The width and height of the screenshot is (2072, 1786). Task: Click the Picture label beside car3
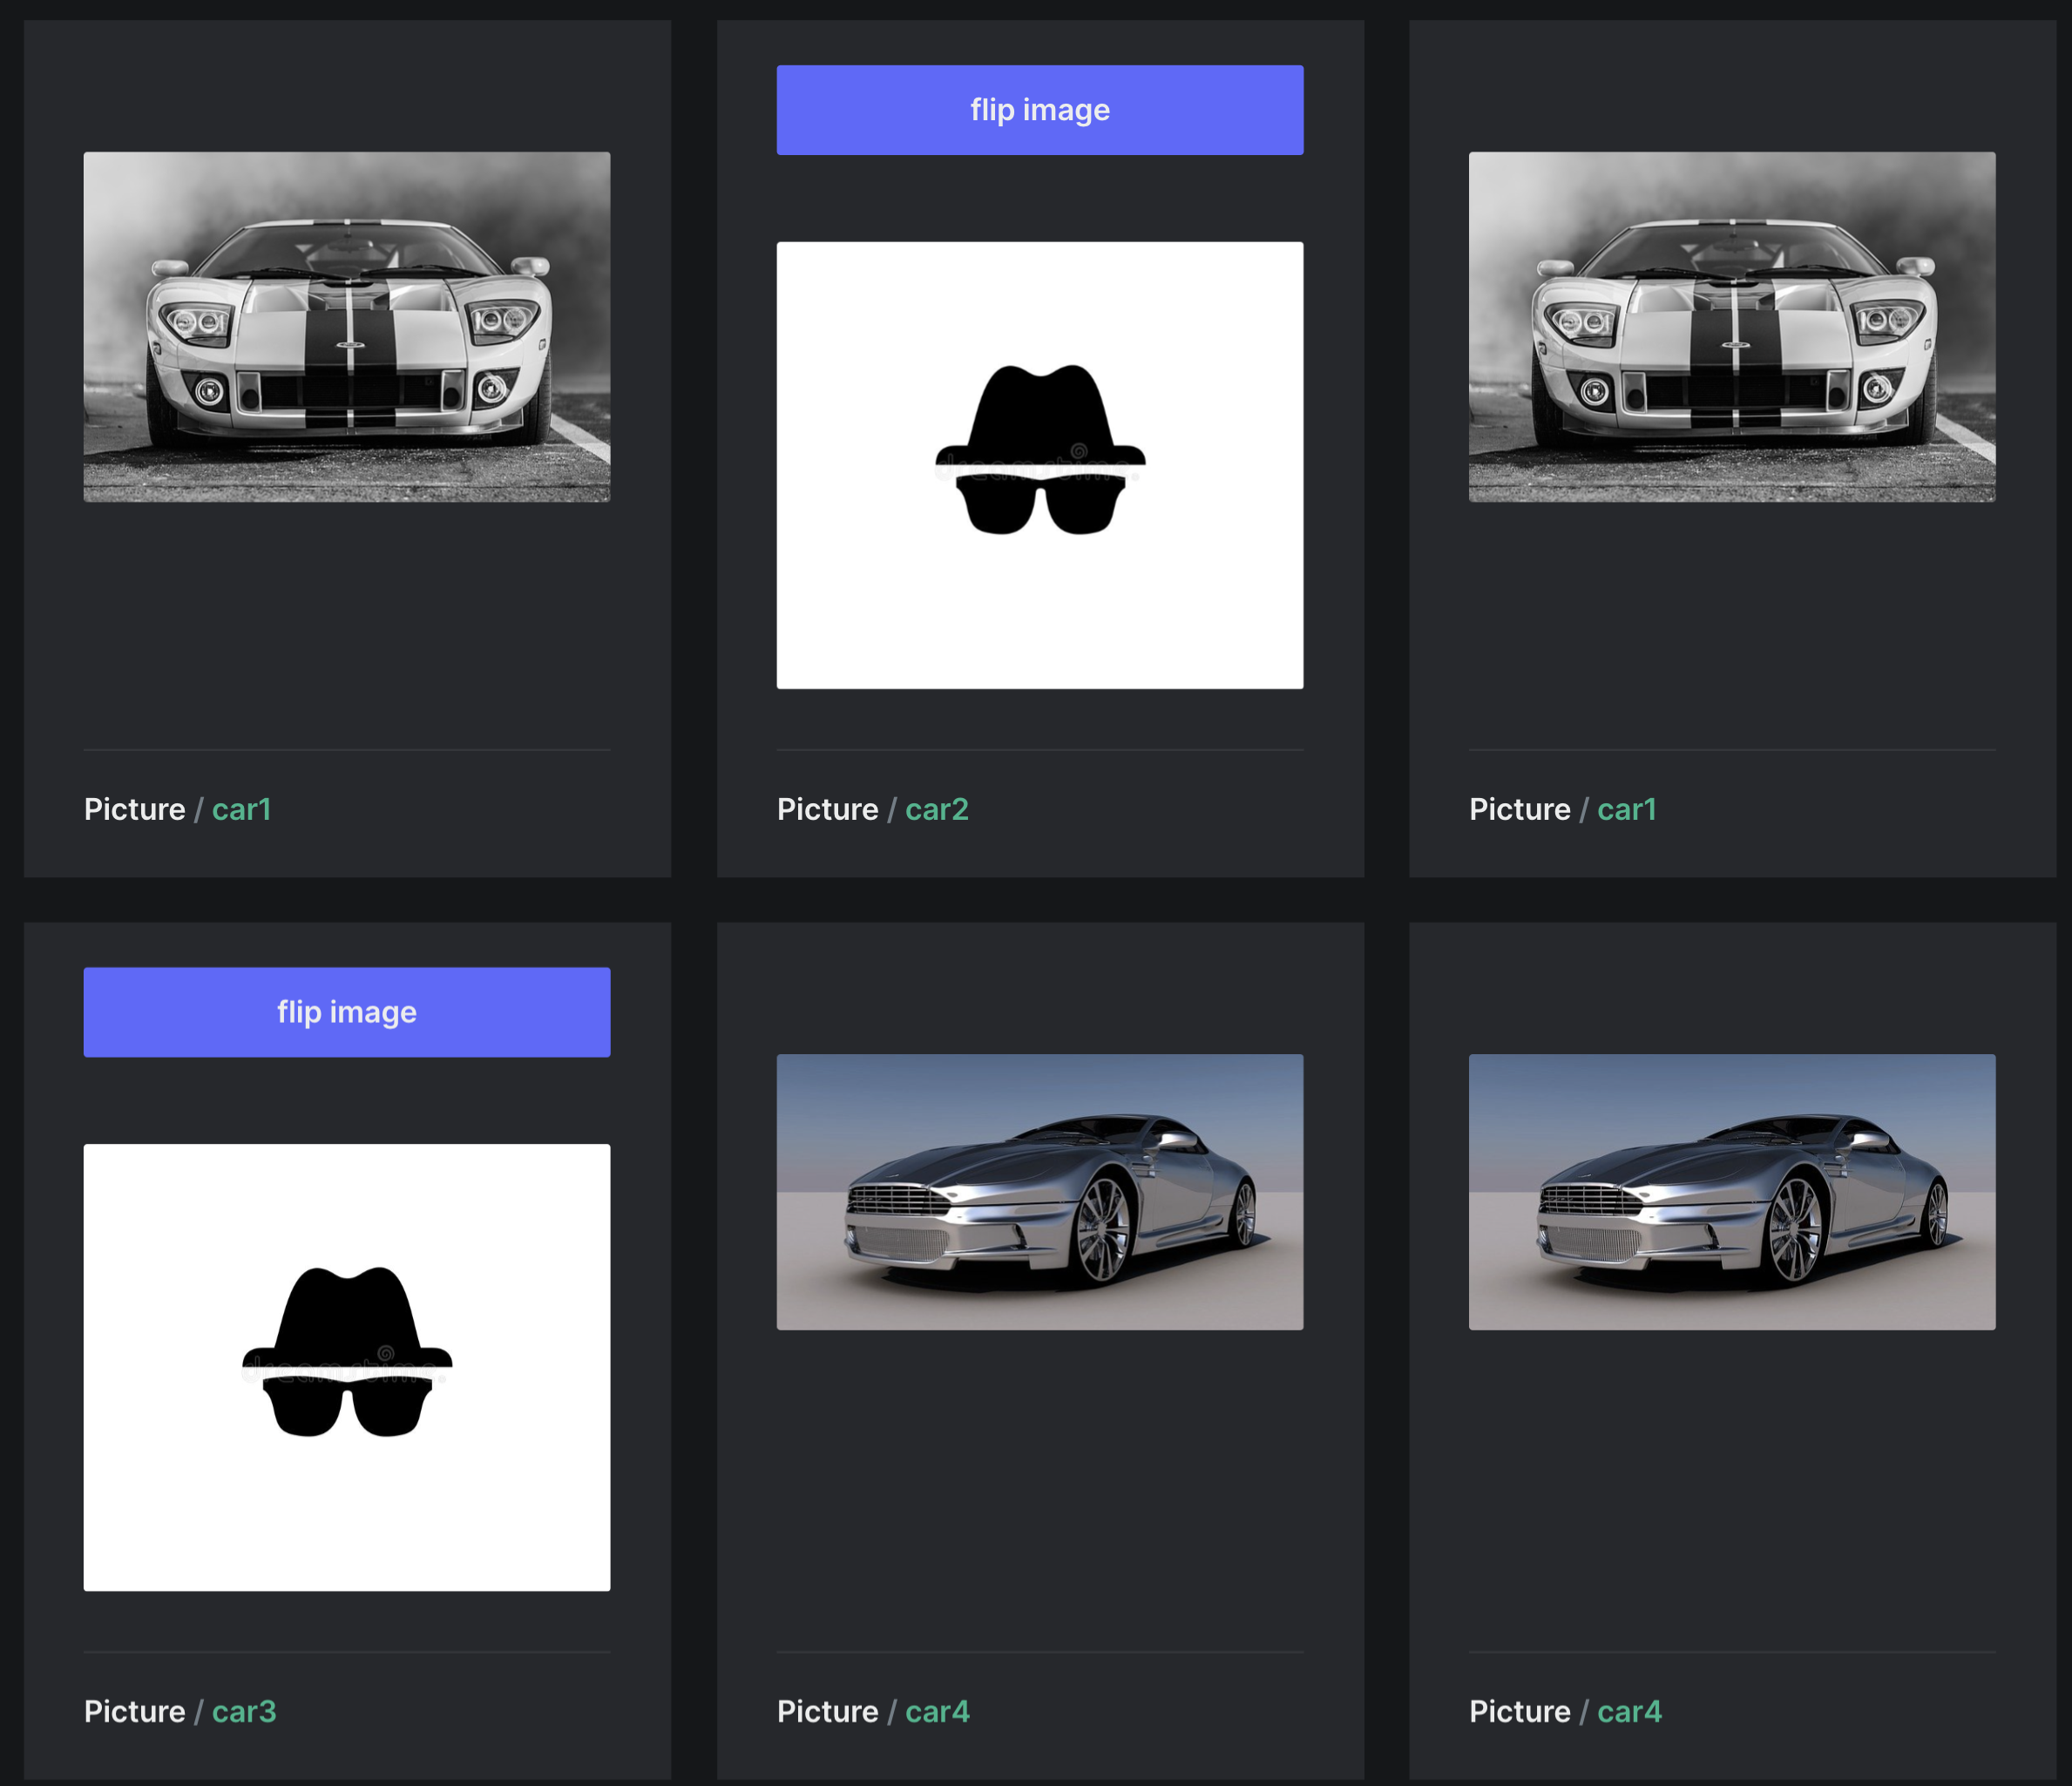point(135,1711)
